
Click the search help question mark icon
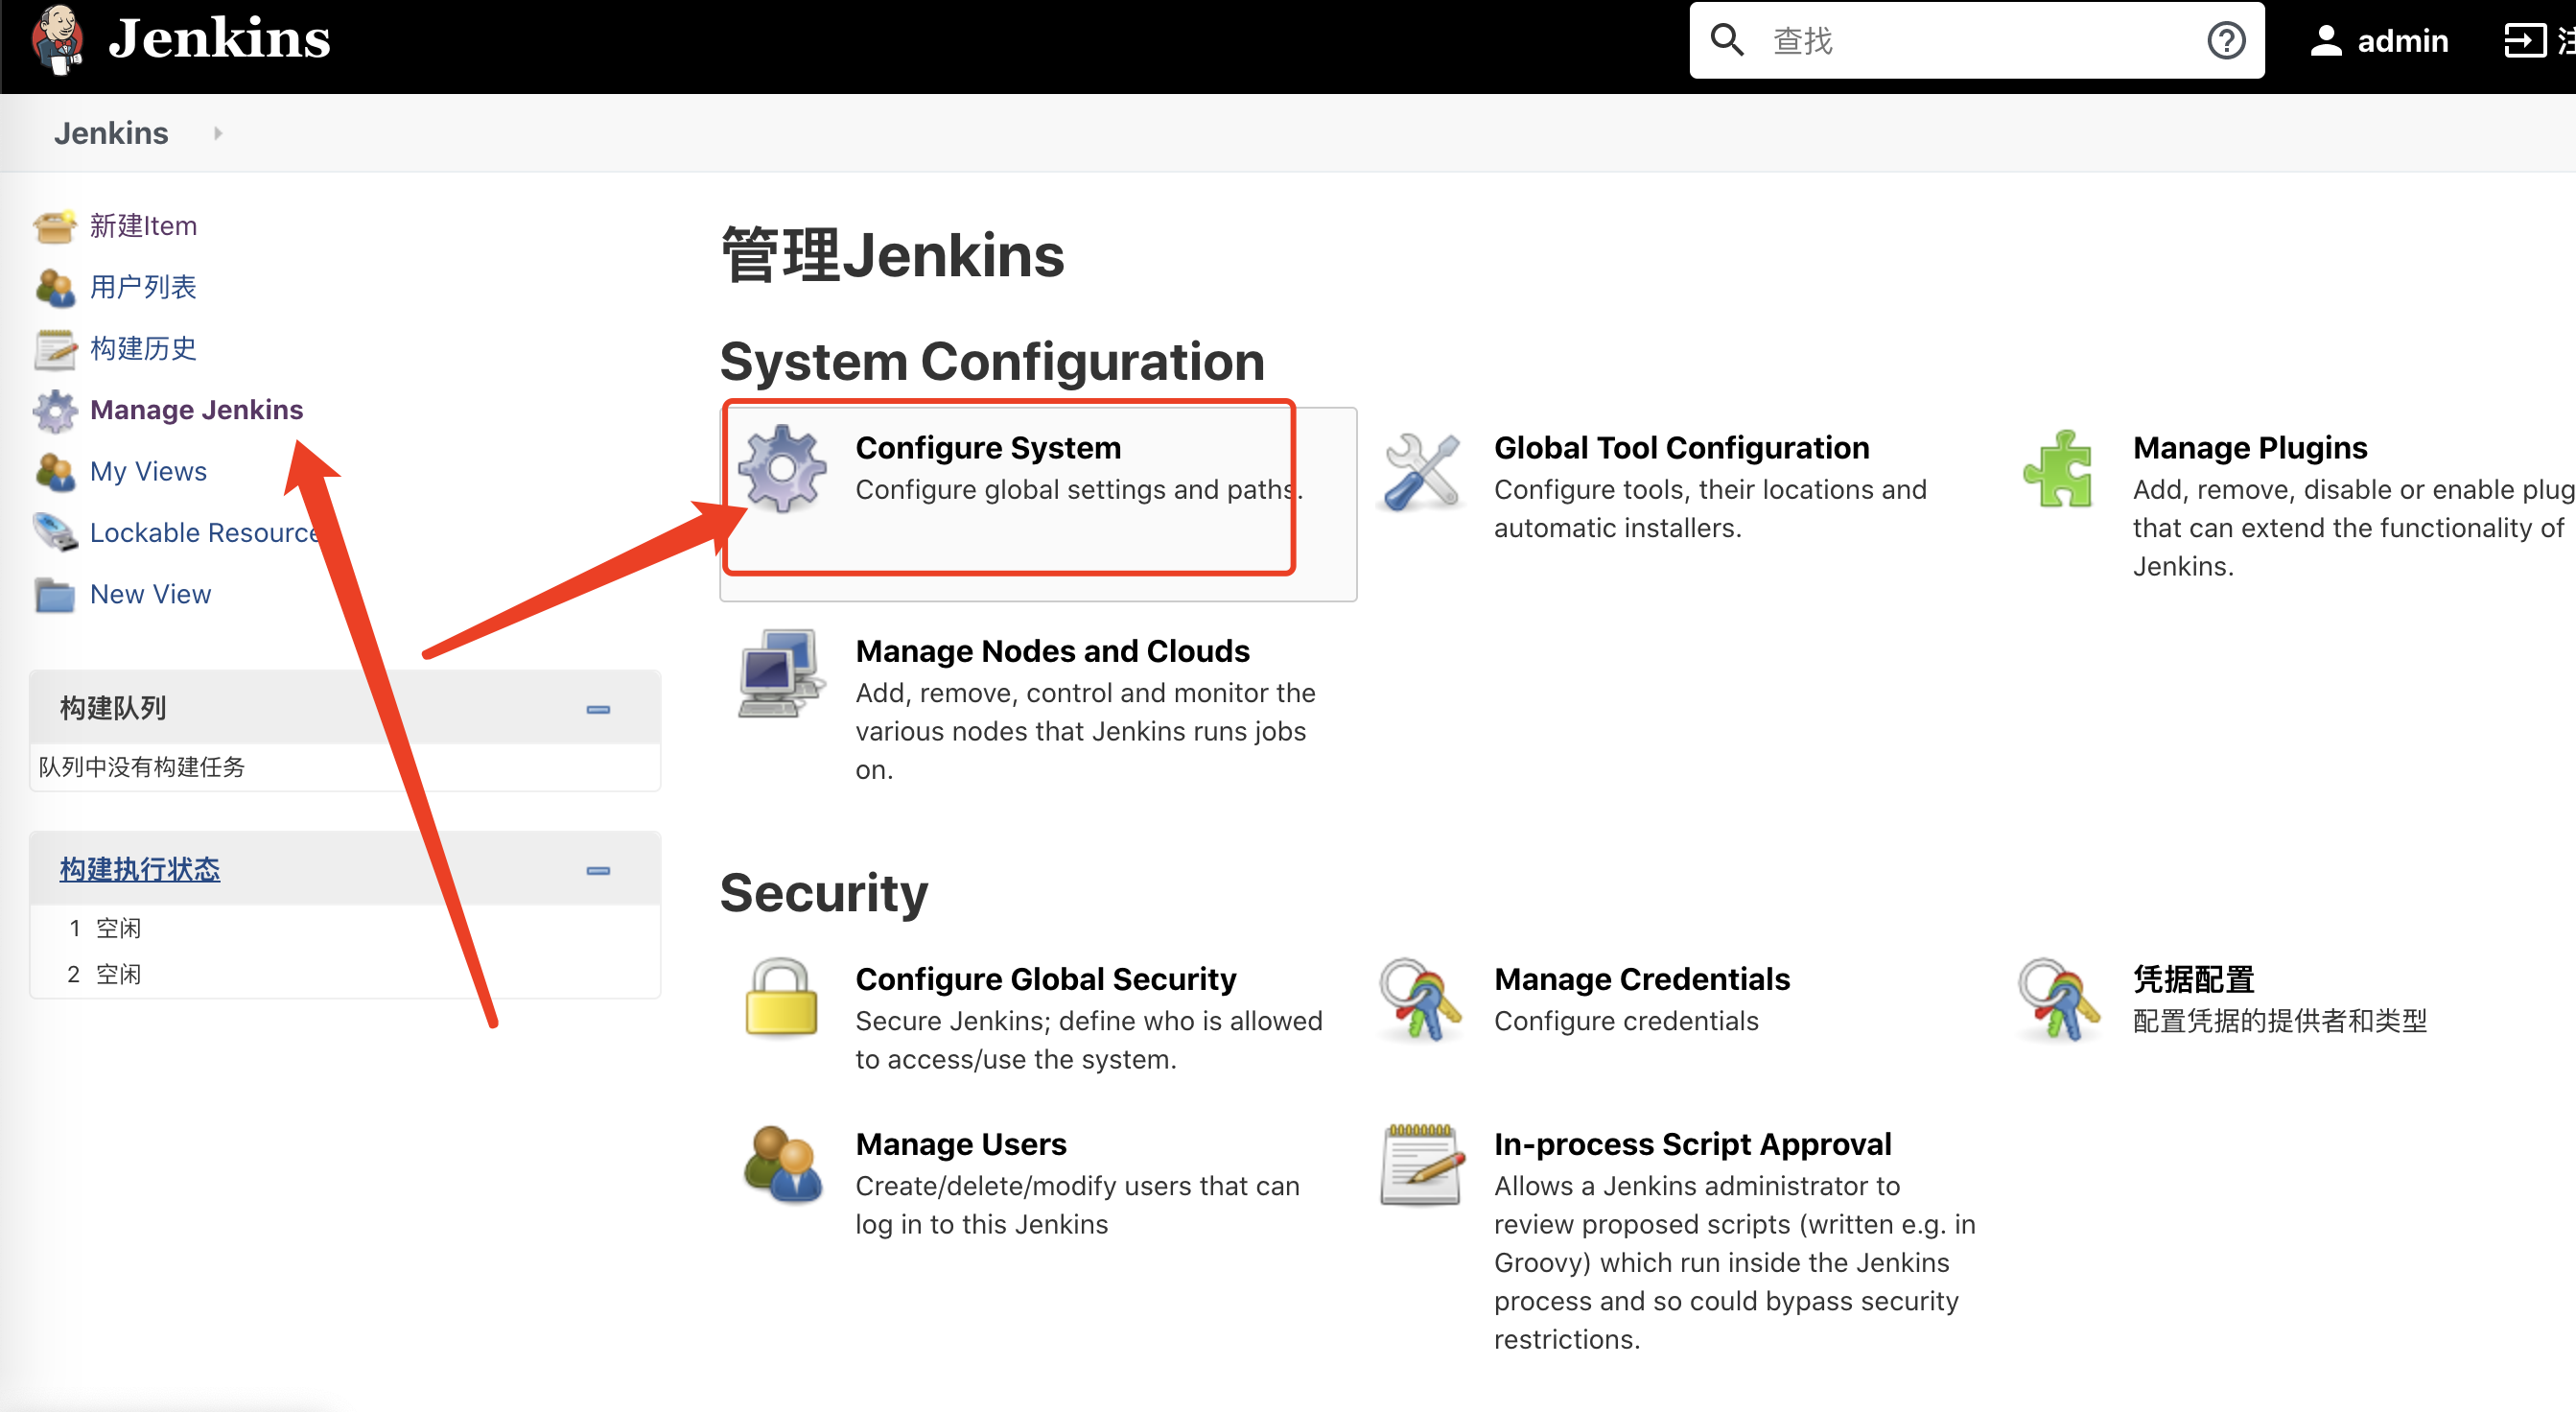pos(2225,41)
